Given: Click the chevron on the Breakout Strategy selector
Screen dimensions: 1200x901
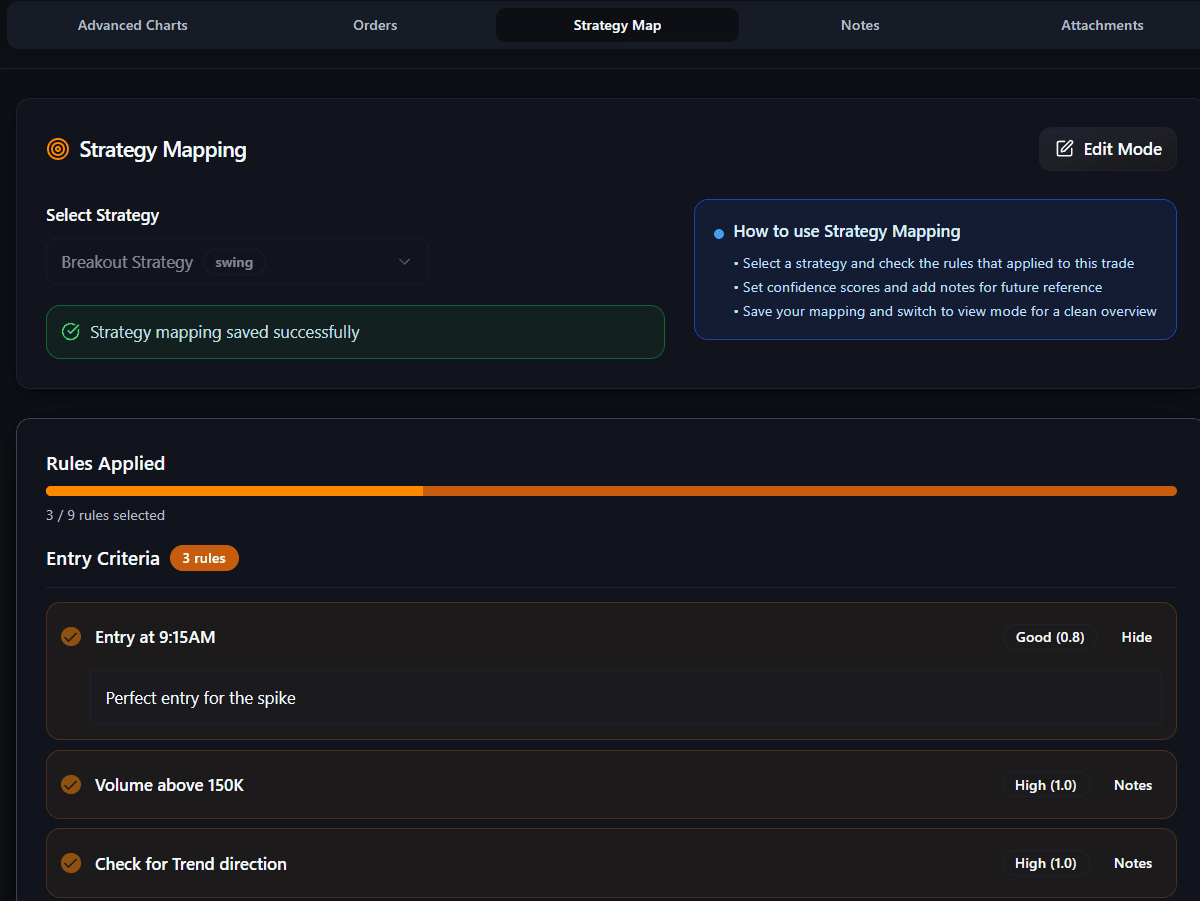Looking at the screenshot, I should pyautogui.click(x=404, y=261).
